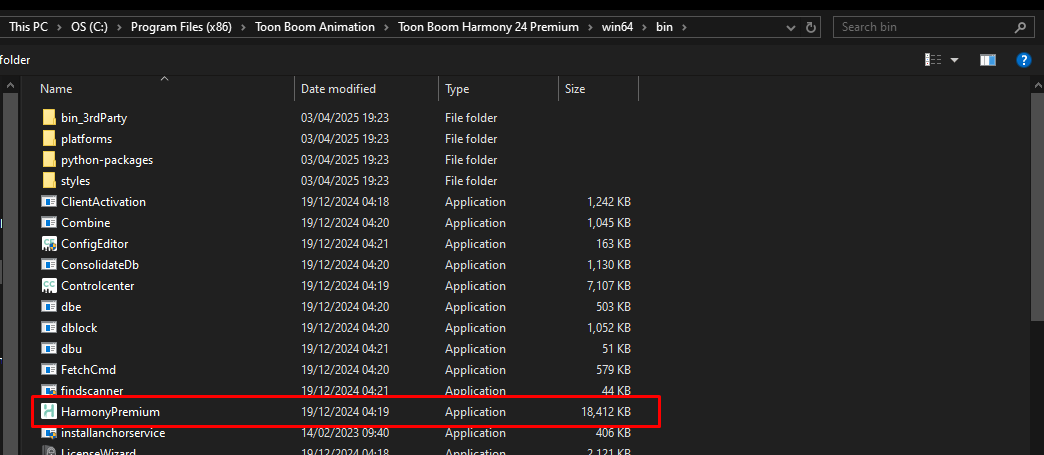This screenshot has height=455, width=1044.
Task: Click the ConfigEditor application icon
Action: pyautogui.click(x=49, y=244)
